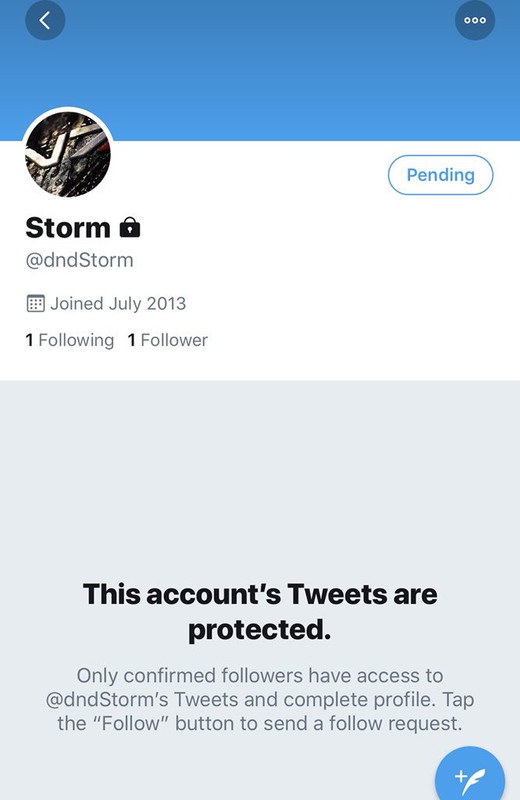The image size is (520, 800).
Task: Open the 1 Follower list
Action: pyautogui.click(x=167, y=340)
